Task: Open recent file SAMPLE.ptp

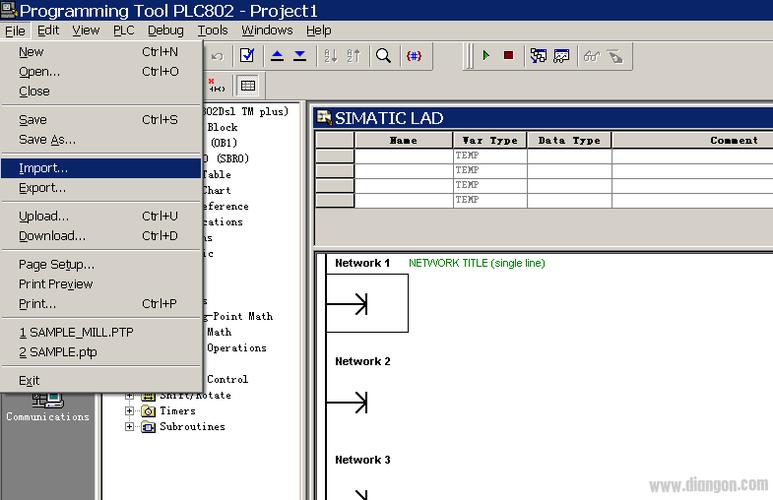Action: click(x=101, y=353)
